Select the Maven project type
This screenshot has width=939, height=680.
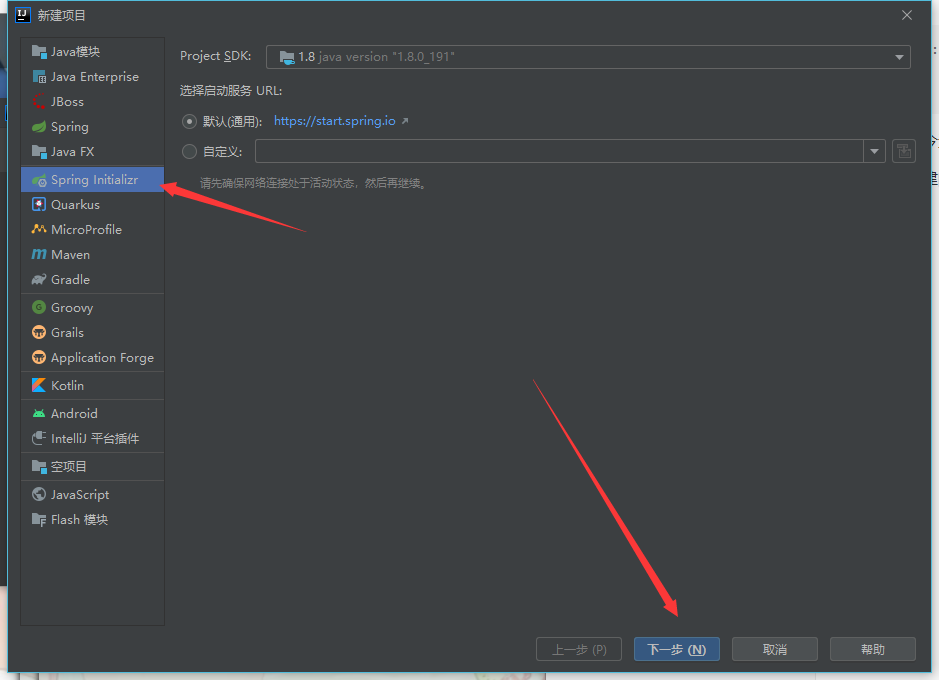pyautogui.click(x=92, y=254)
